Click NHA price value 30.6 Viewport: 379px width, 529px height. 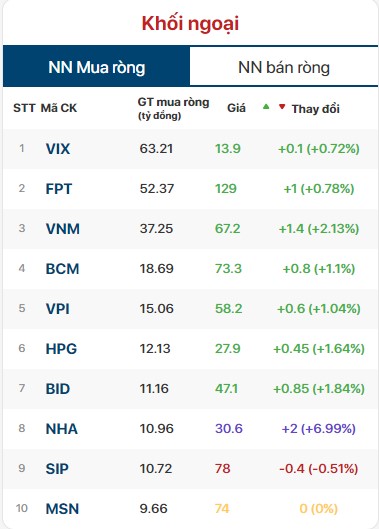coord(229,428)
